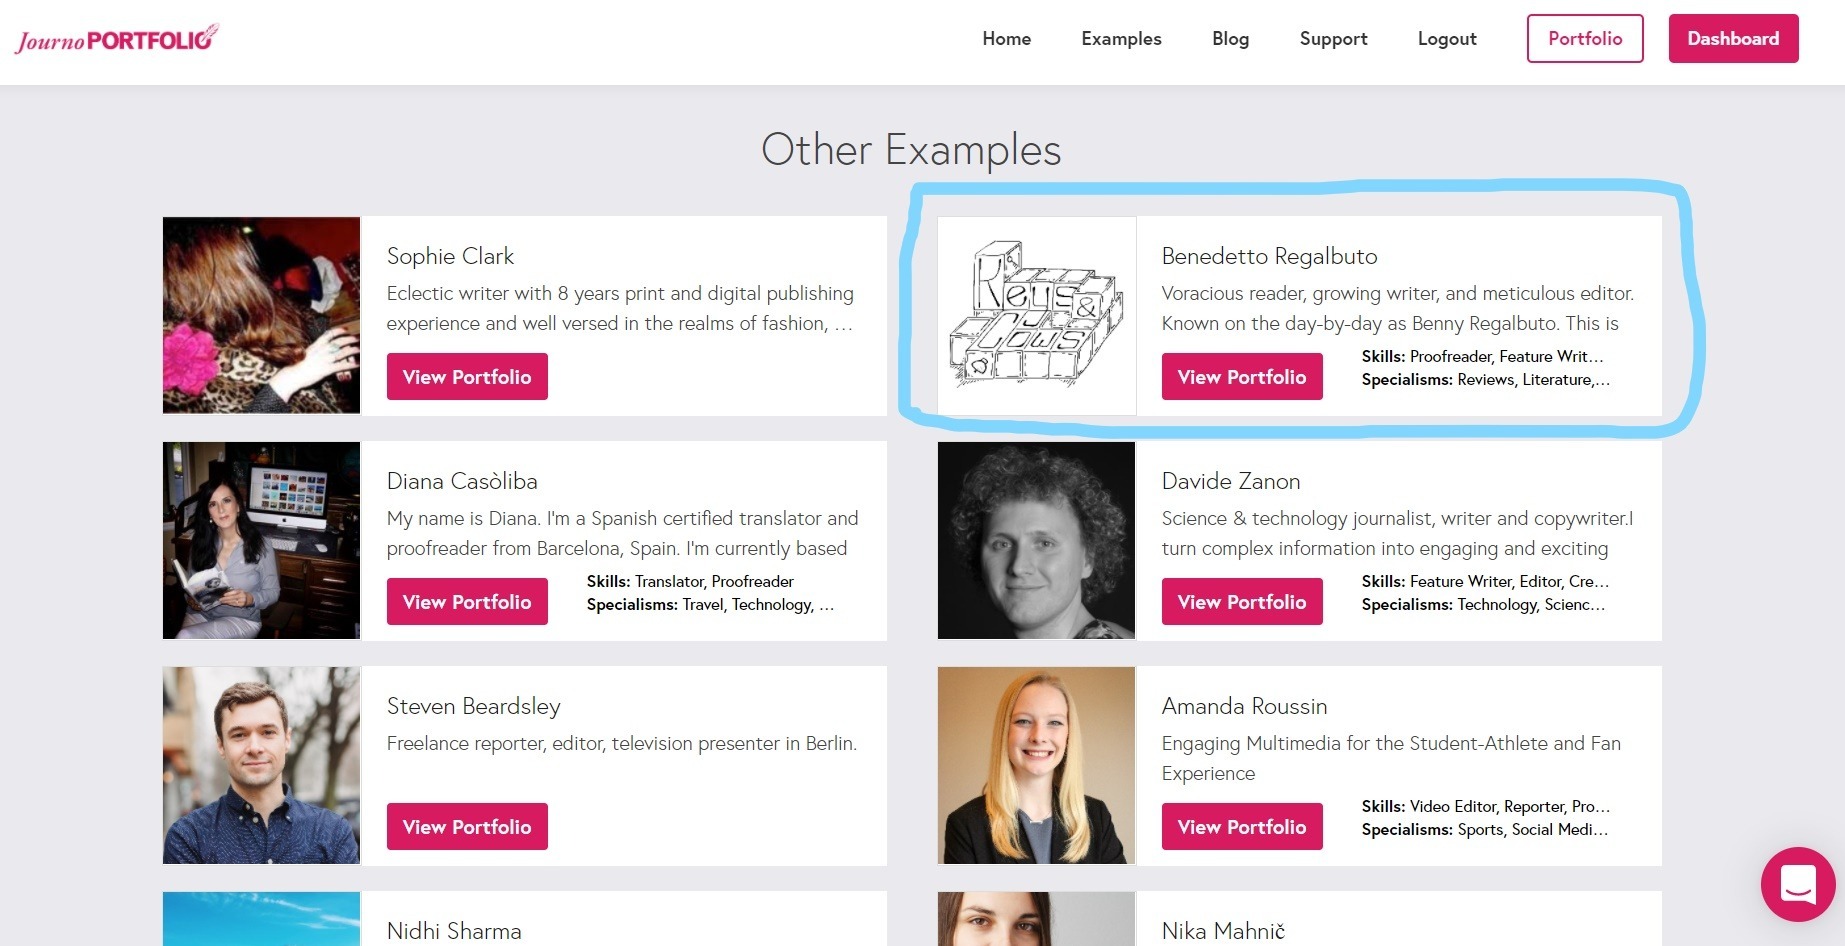Screen dimensions: 1845x946
Task: Open Davide Zanon's black-and-white portrait
Action: (x=1036, y=540)
